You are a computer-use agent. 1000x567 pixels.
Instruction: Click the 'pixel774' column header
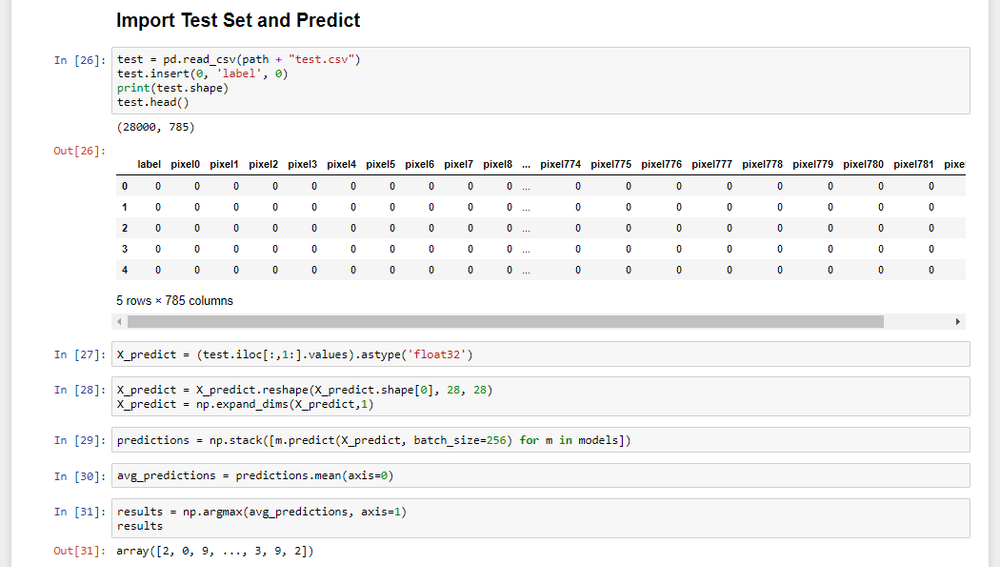560,164
